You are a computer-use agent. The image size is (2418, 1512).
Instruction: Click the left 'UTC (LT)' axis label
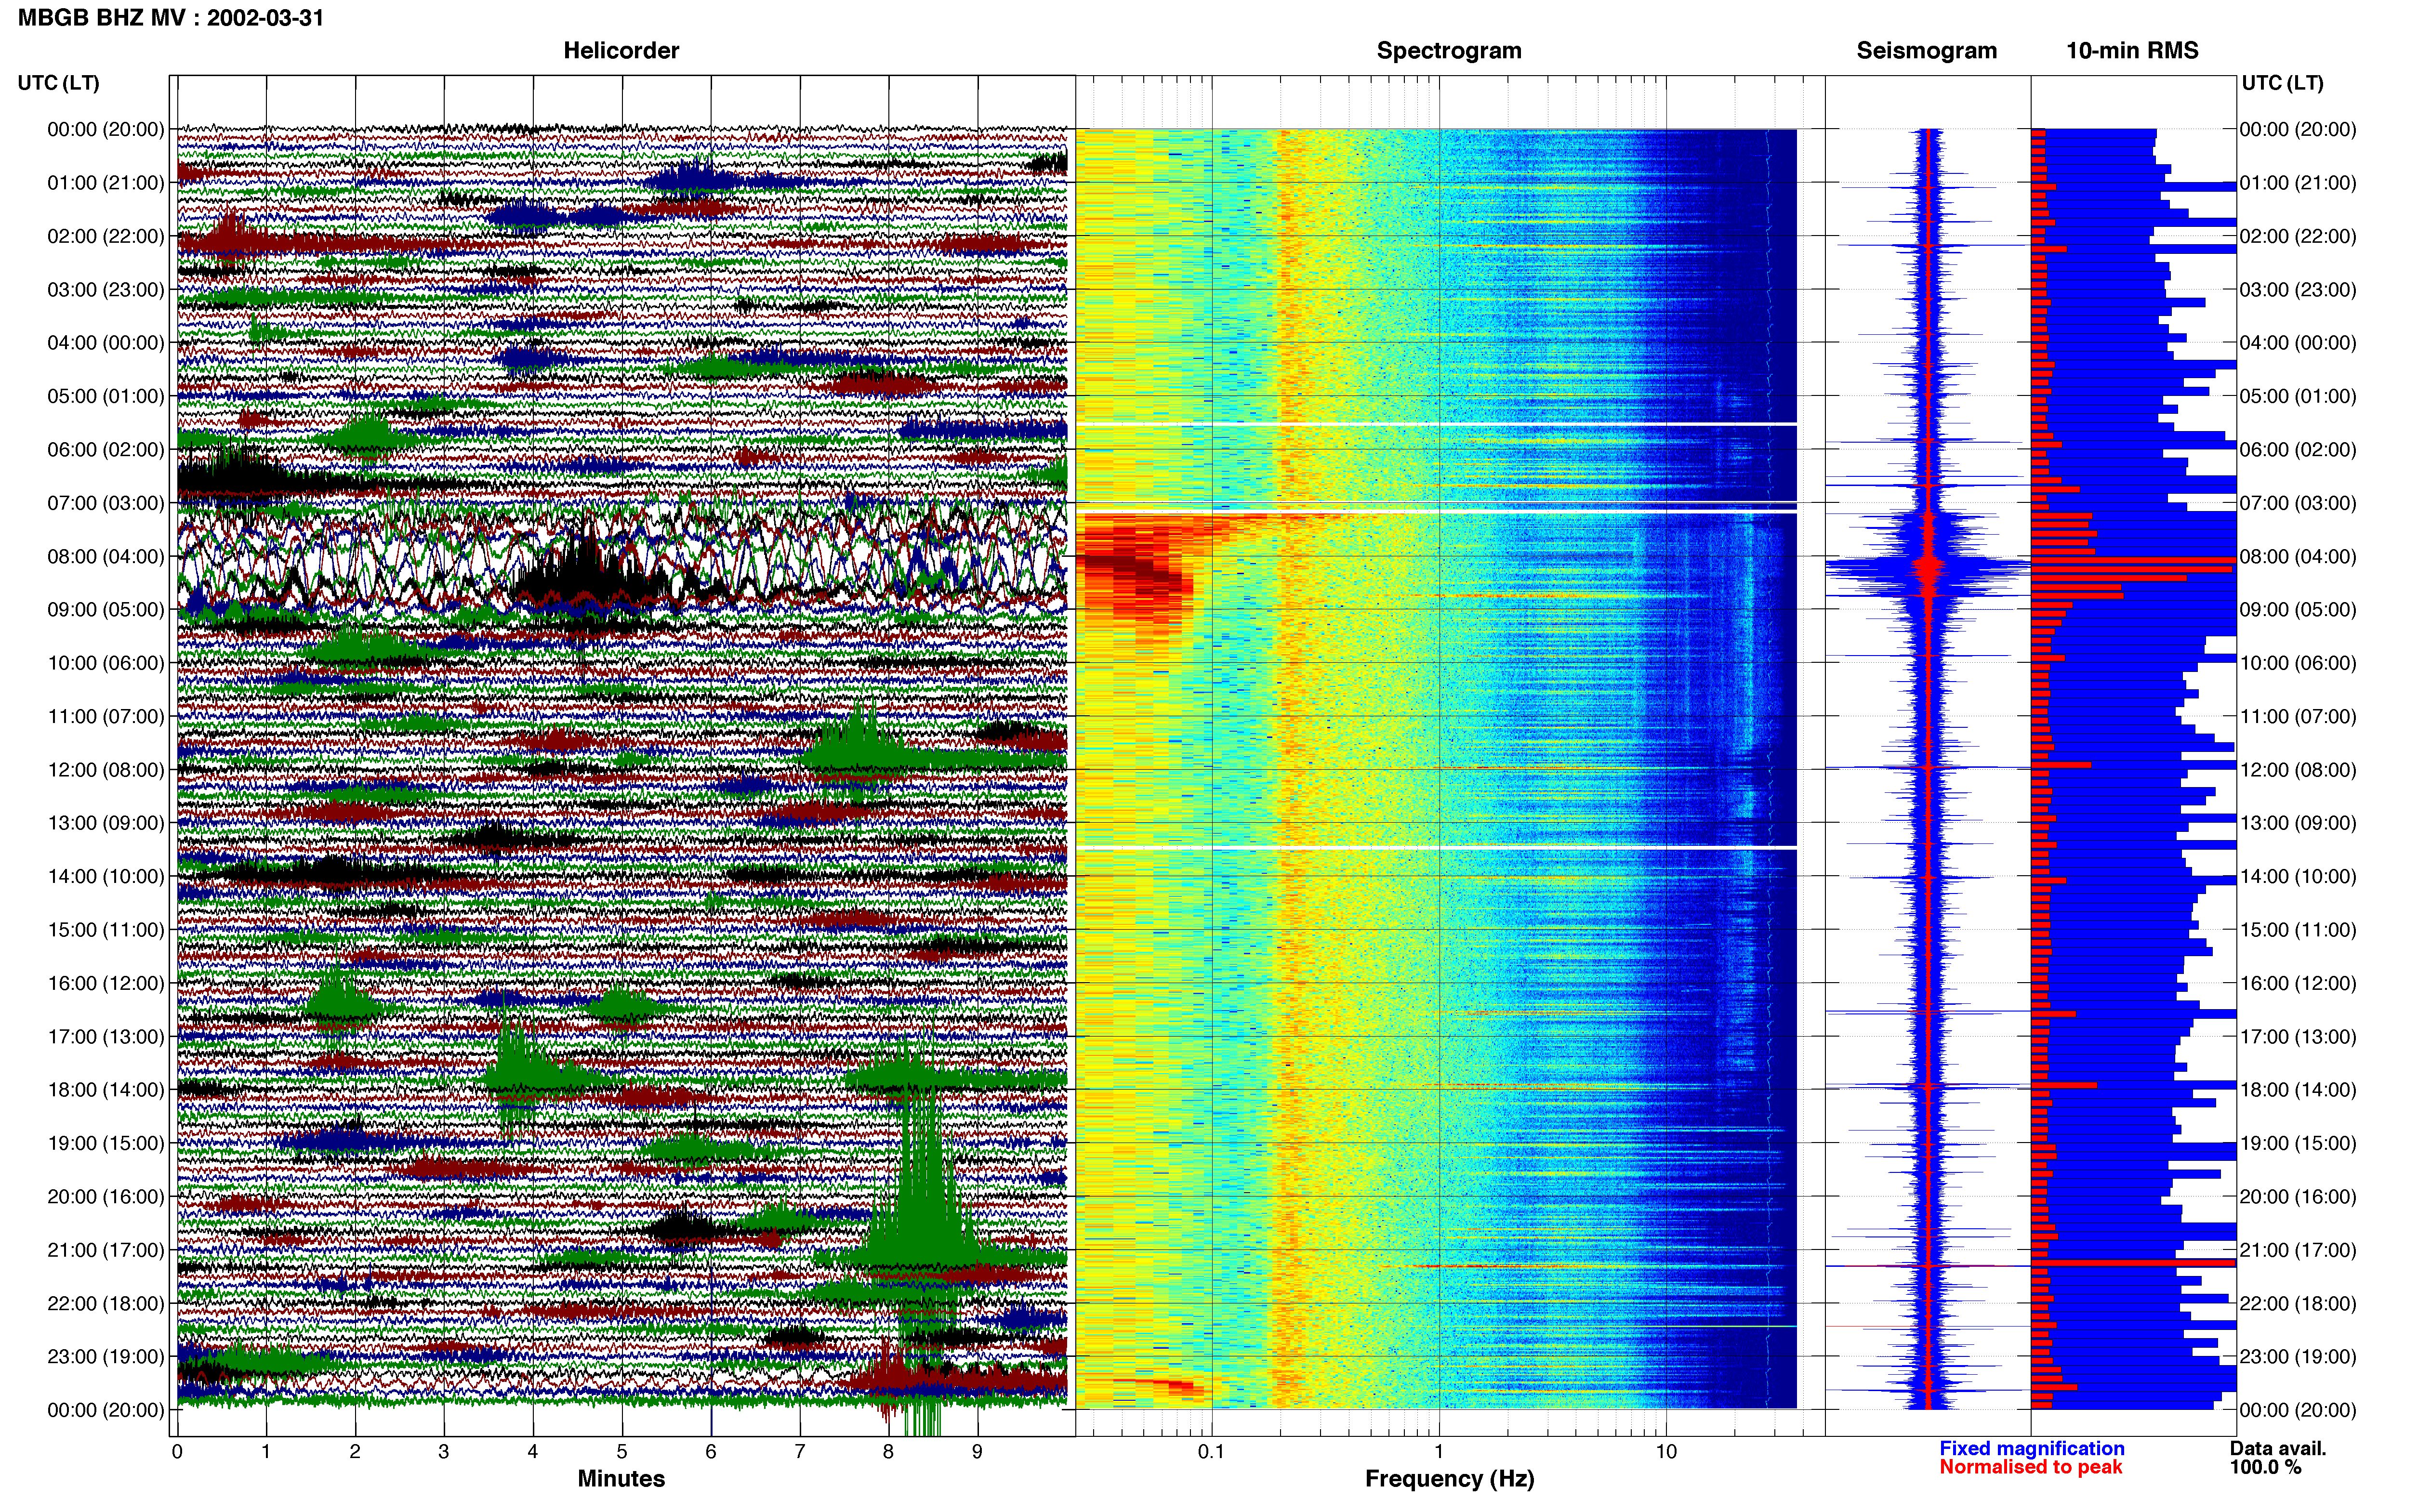(59, 83)
